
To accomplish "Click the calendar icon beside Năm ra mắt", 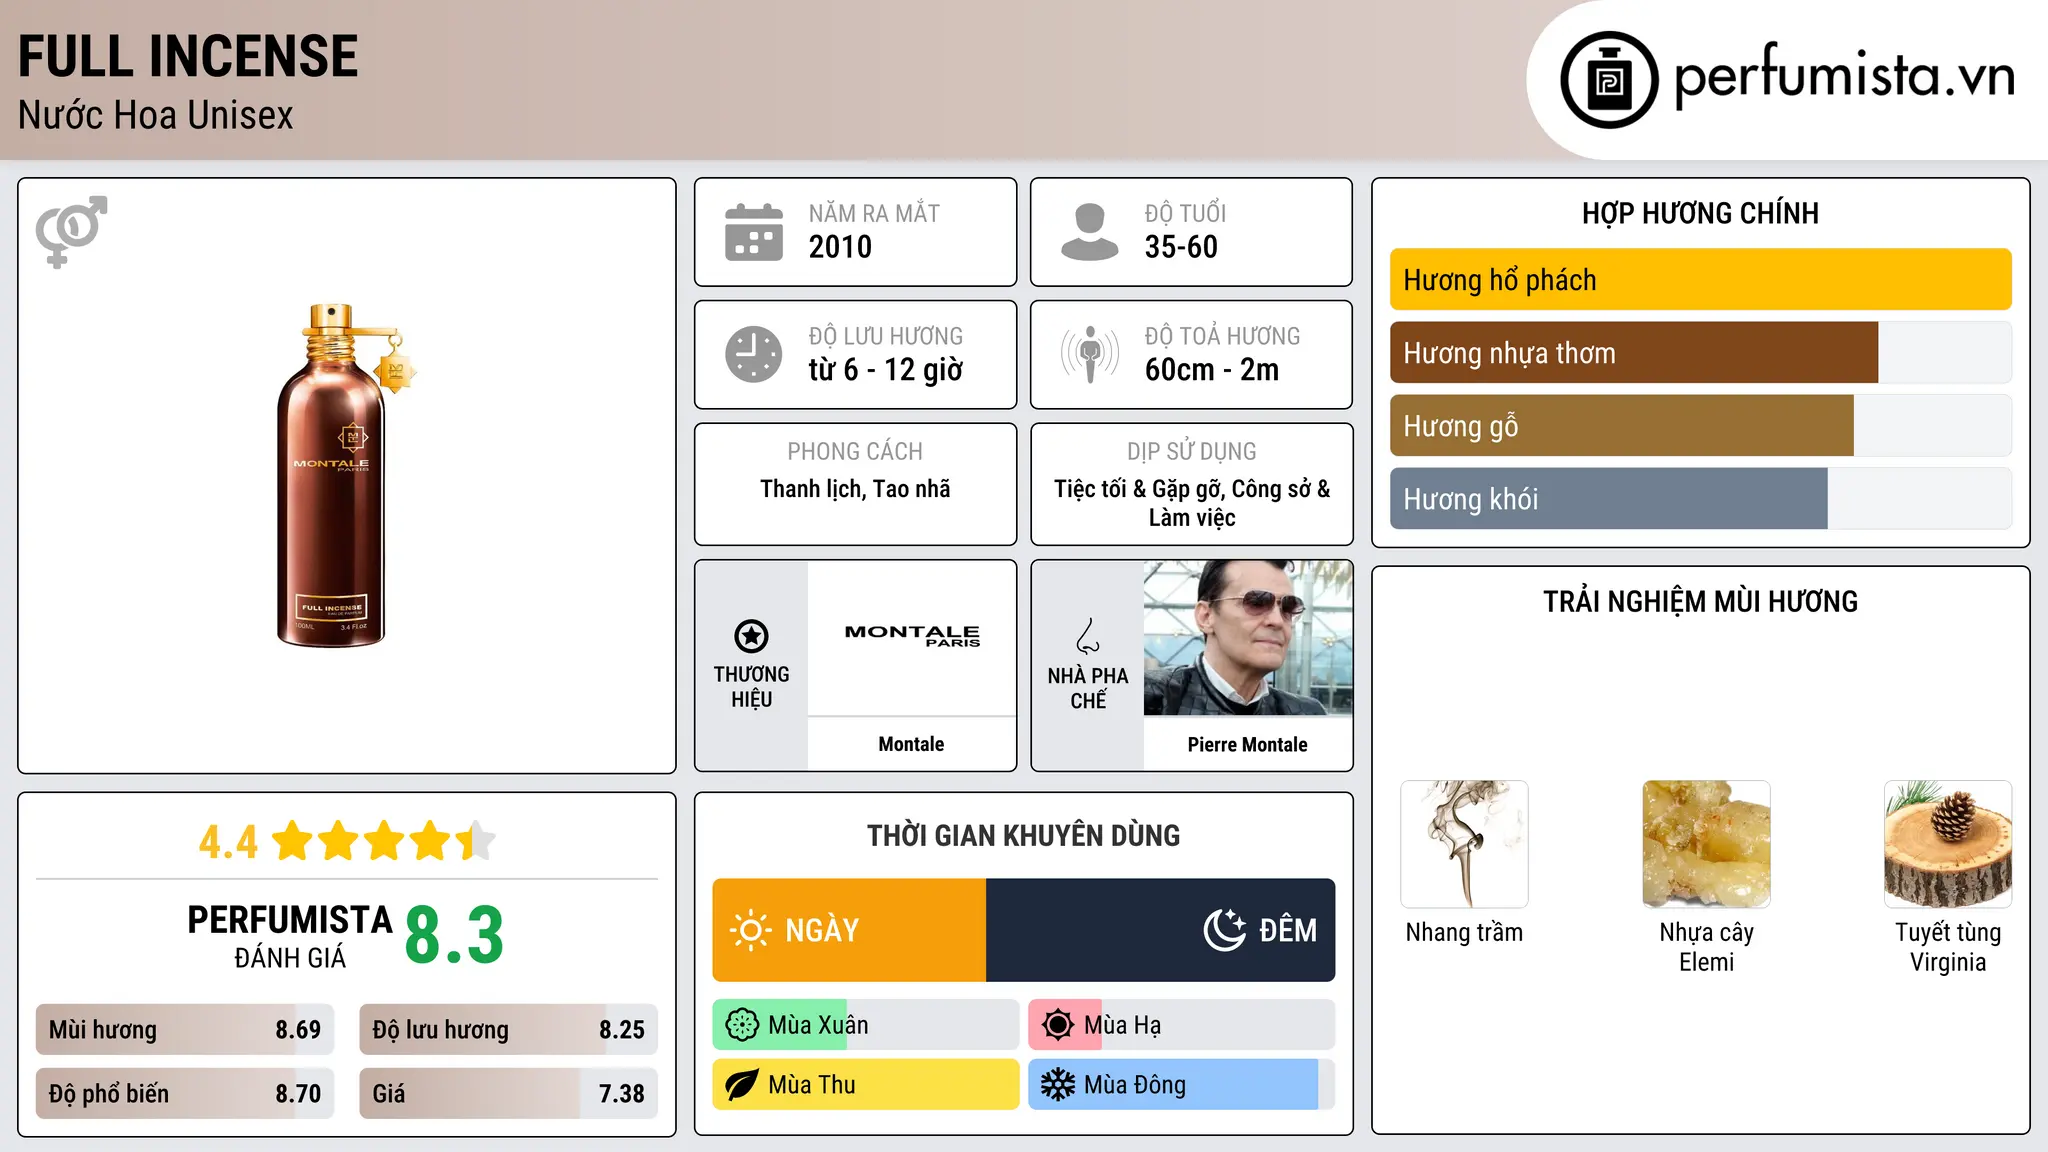I will click(754, 232).
